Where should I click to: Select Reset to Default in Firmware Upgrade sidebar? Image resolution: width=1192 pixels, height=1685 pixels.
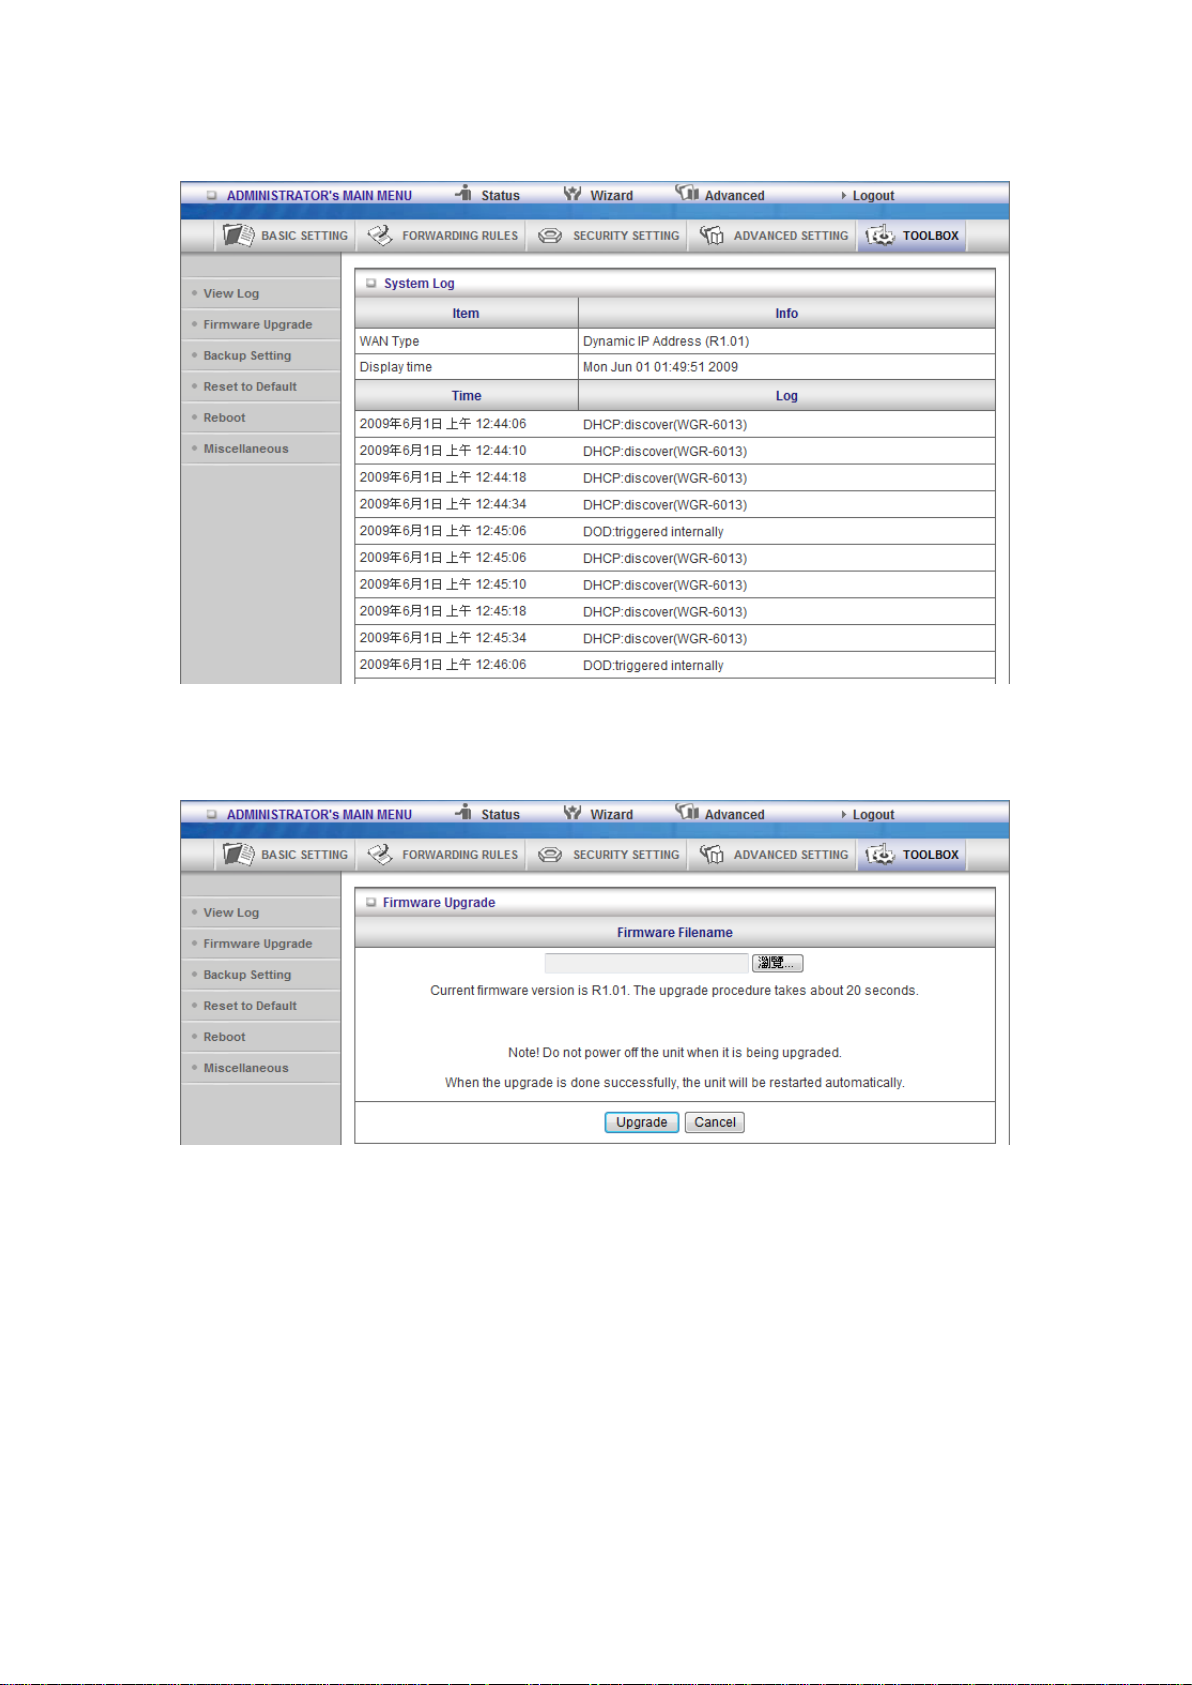click(250, 1006)
